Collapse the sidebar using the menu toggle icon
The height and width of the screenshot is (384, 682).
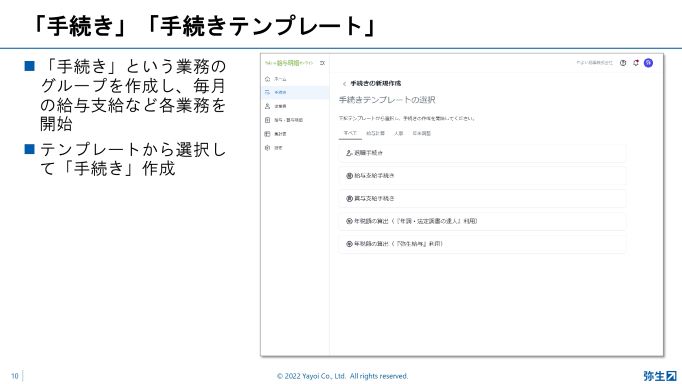pos(322,63)
